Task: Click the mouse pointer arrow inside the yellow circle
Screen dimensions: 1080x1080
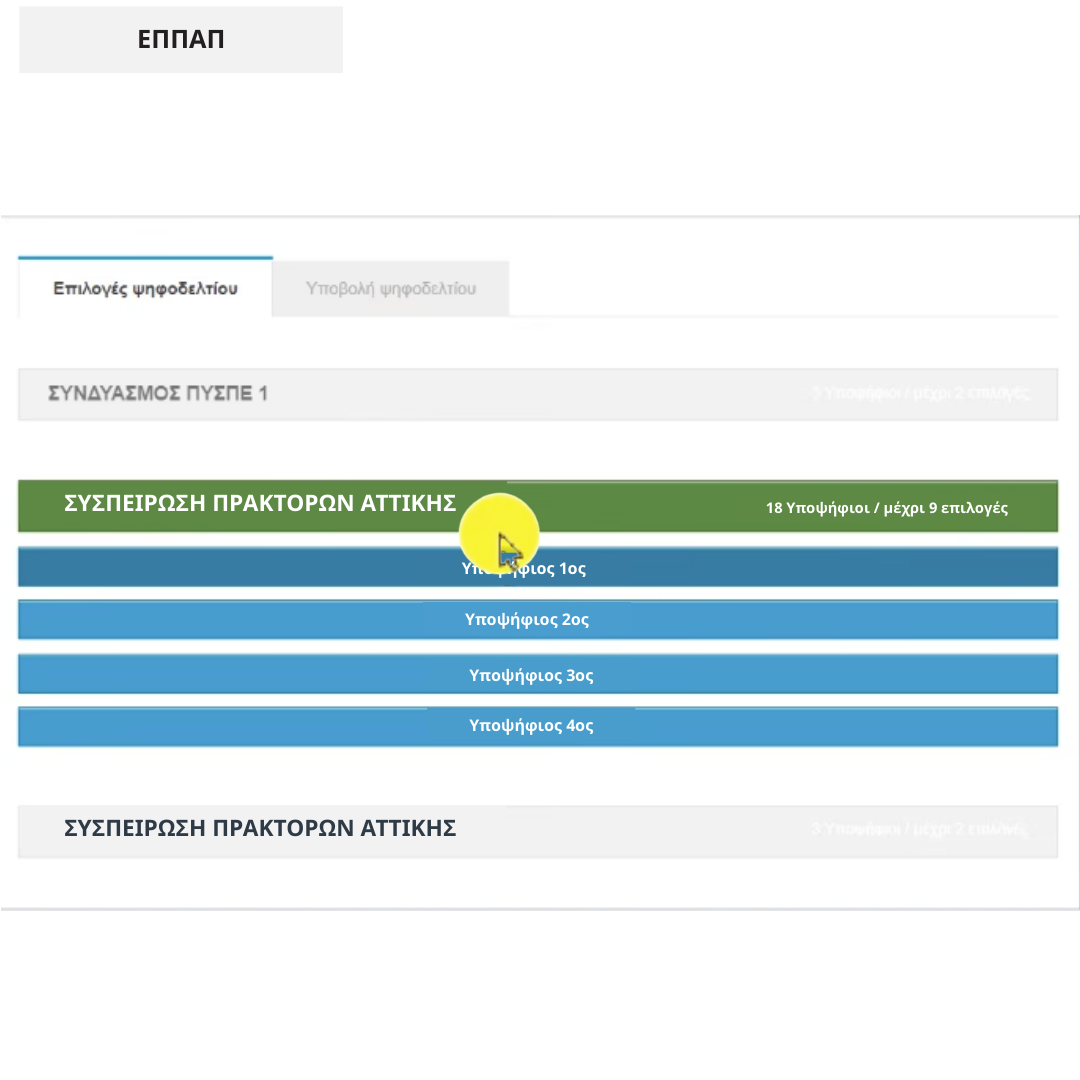Action: pyautogui.click(x=509, y=550)
